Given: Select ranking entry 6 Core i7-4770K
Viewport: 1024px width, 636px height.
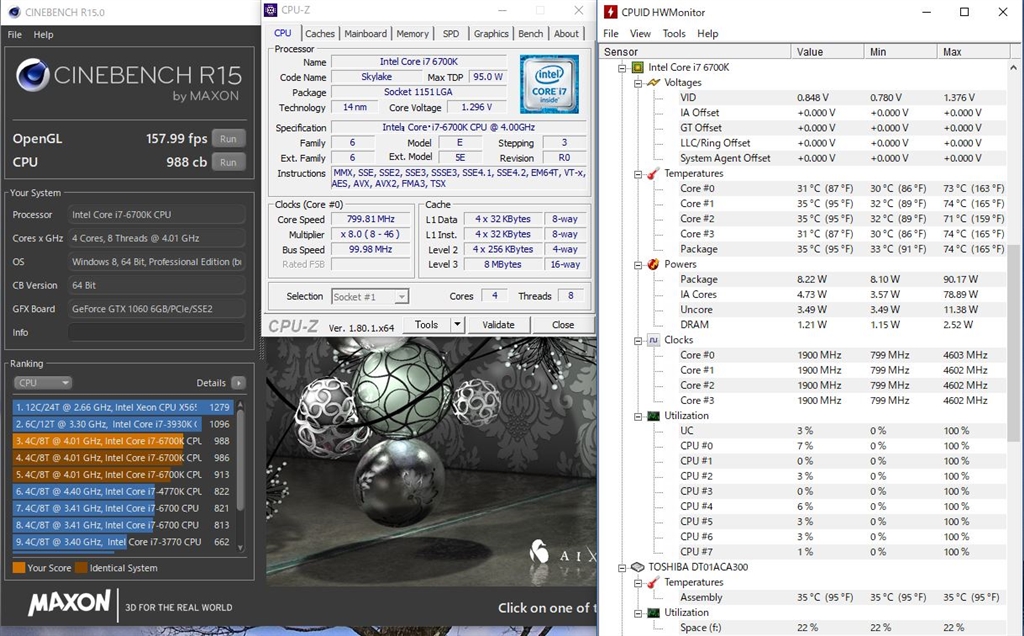Looking at the screenshot, I should coord(122,491).
